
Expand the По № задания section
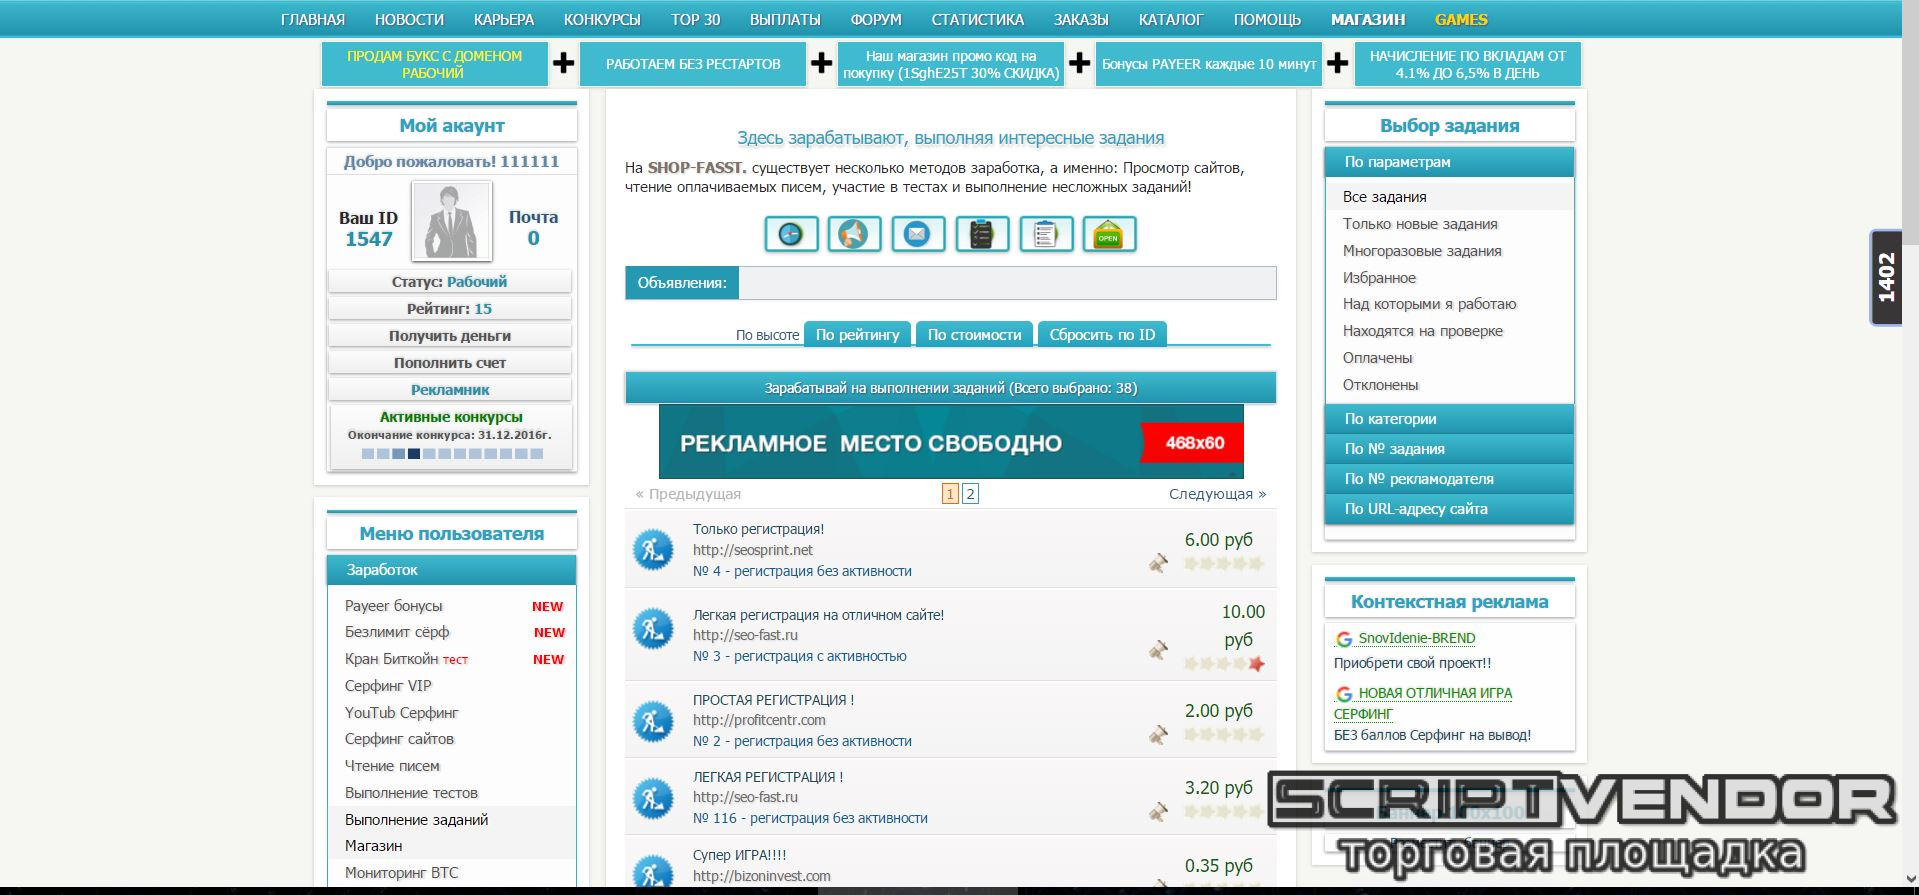pyautogui.click(x=1448, y=449)
